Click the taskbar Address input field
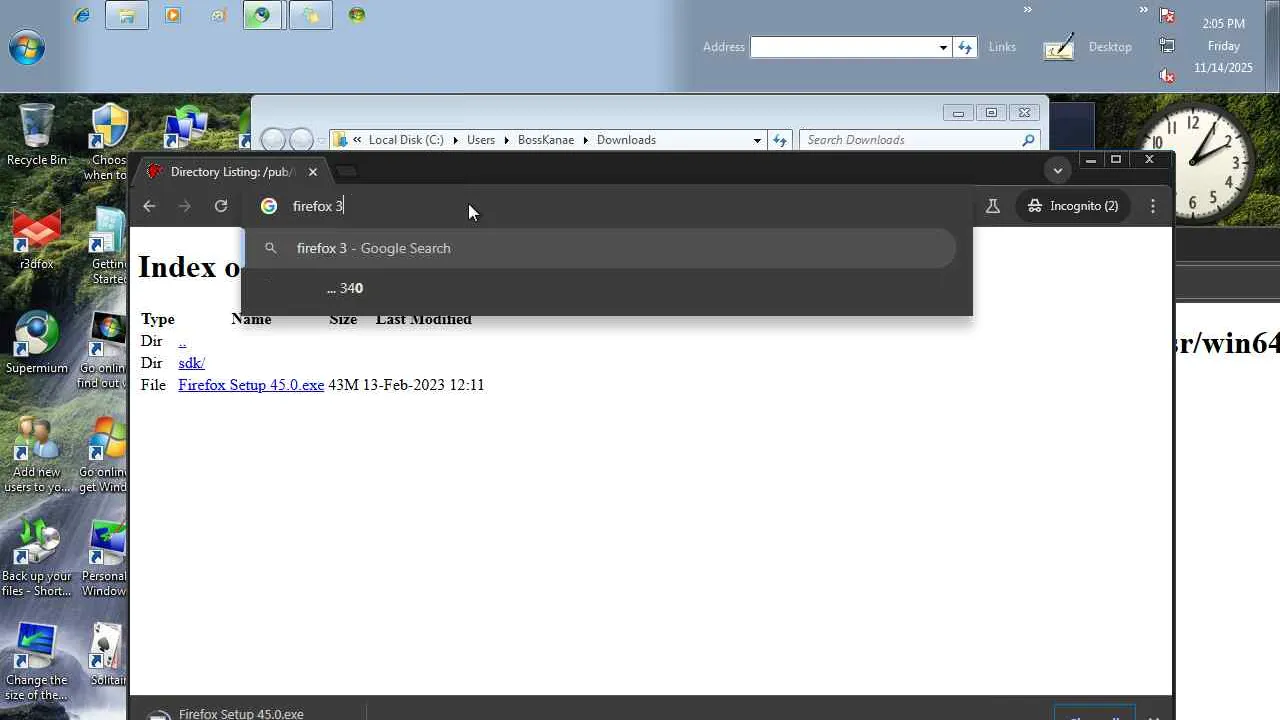1280x720 pixels. [x=843, y=47]
